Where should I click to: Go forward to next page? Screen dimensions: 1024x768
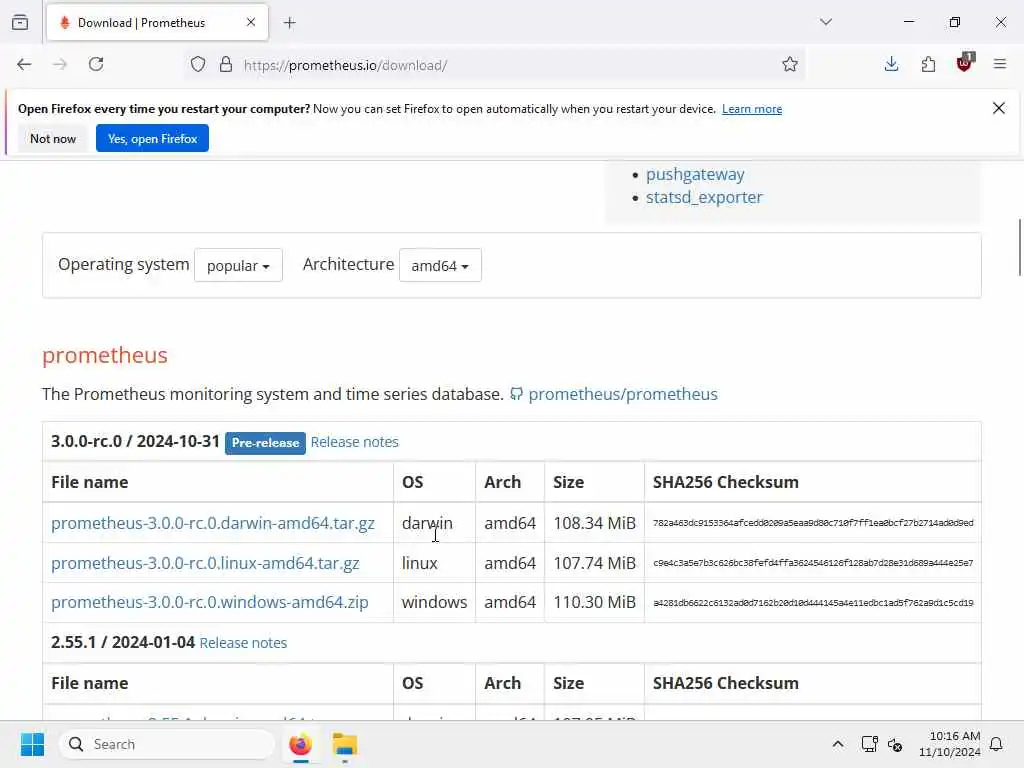(x=60, y=65)
